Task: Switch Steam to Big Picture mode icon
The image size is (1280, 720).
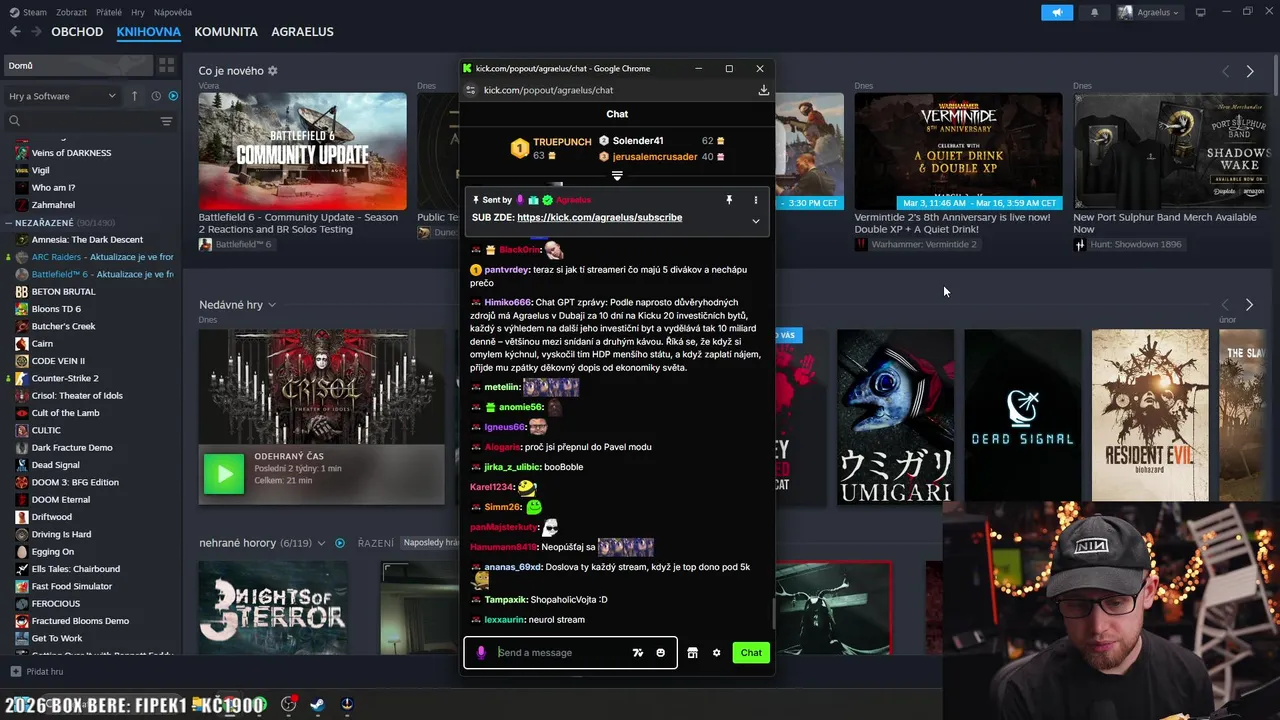Action: click(x=1201, y=12)
